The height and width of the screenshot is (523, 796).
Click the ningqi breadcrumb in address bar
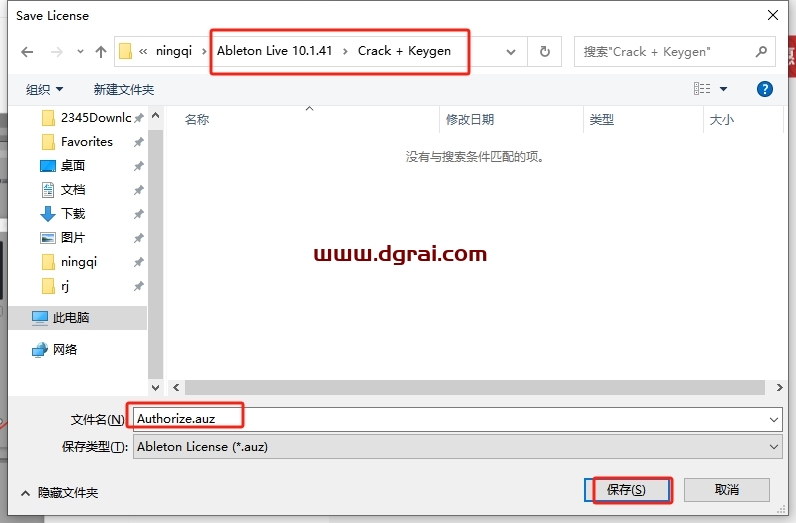[x=174, y=51]
